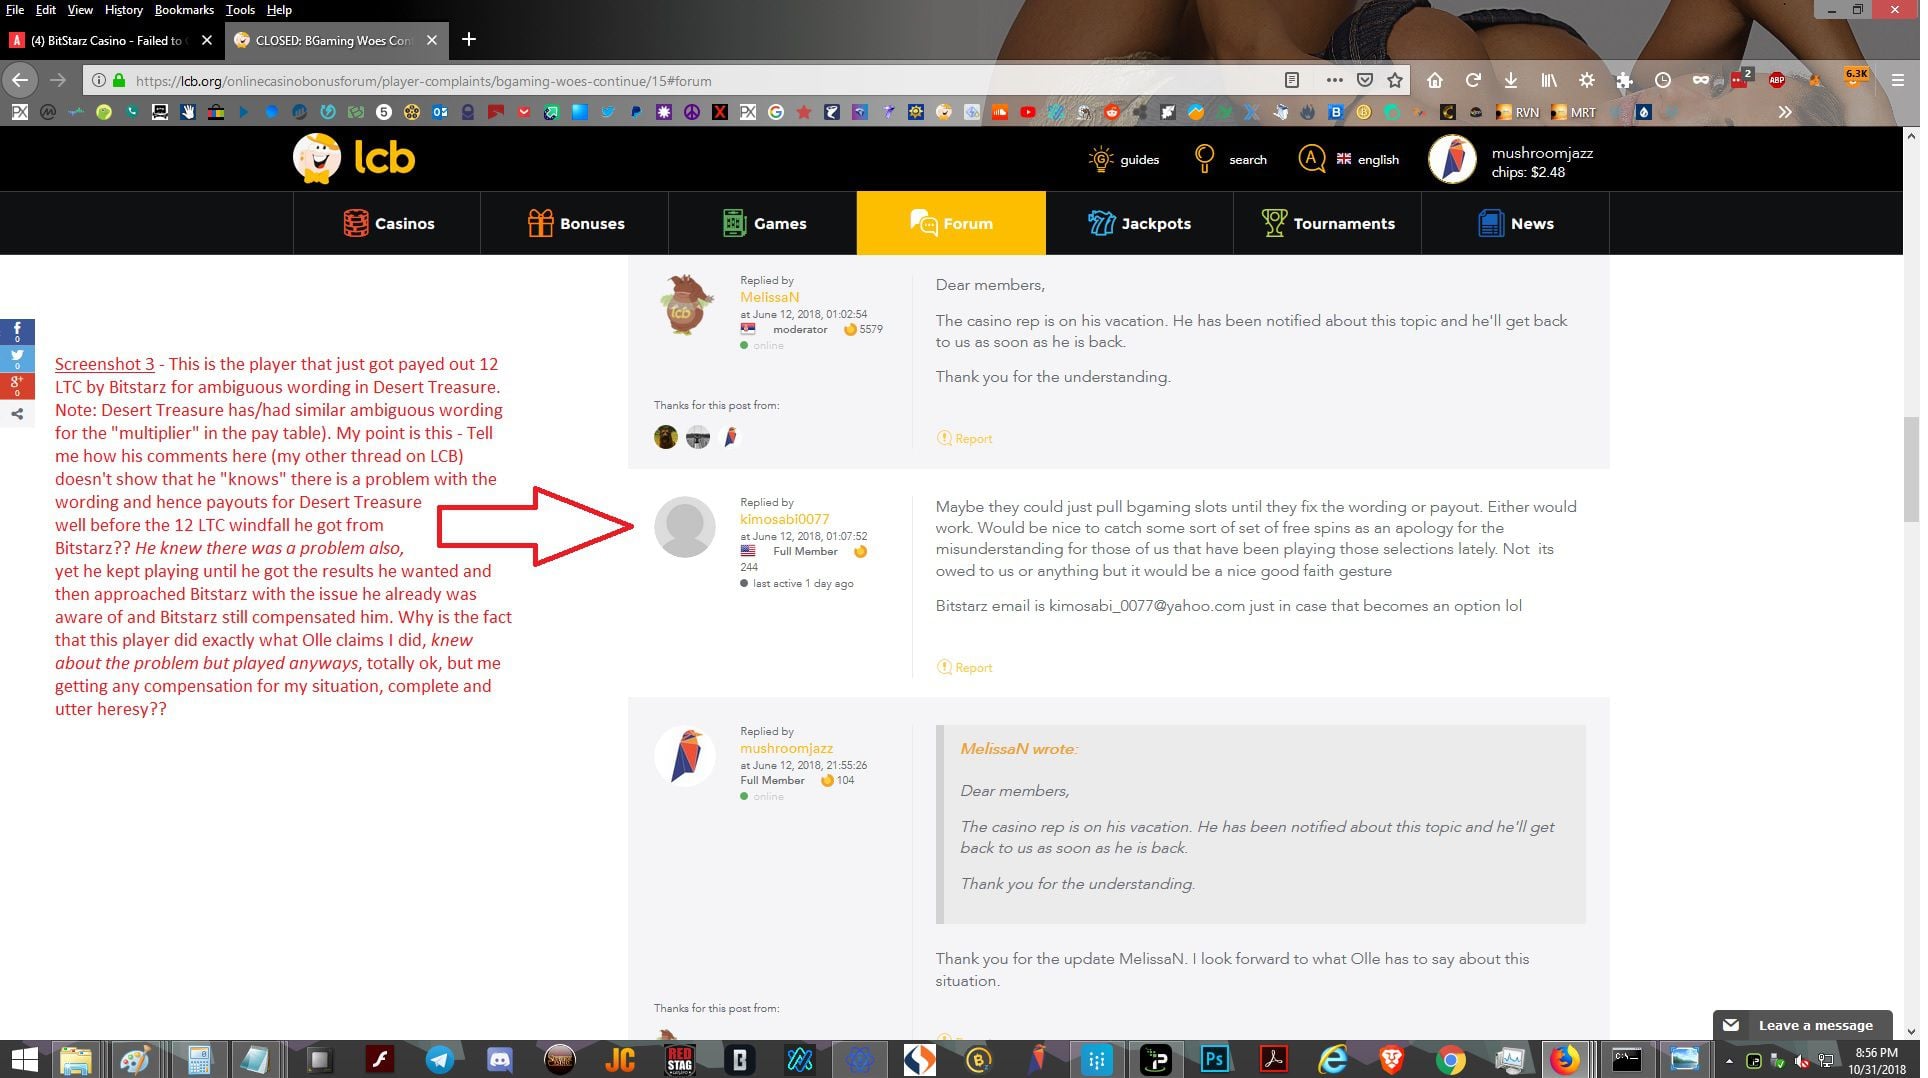Image resolution: width=1928 pixels, height=1078 pixels.
Task: Show more bookmarks toolbar items
Action: coord(1785,112)
